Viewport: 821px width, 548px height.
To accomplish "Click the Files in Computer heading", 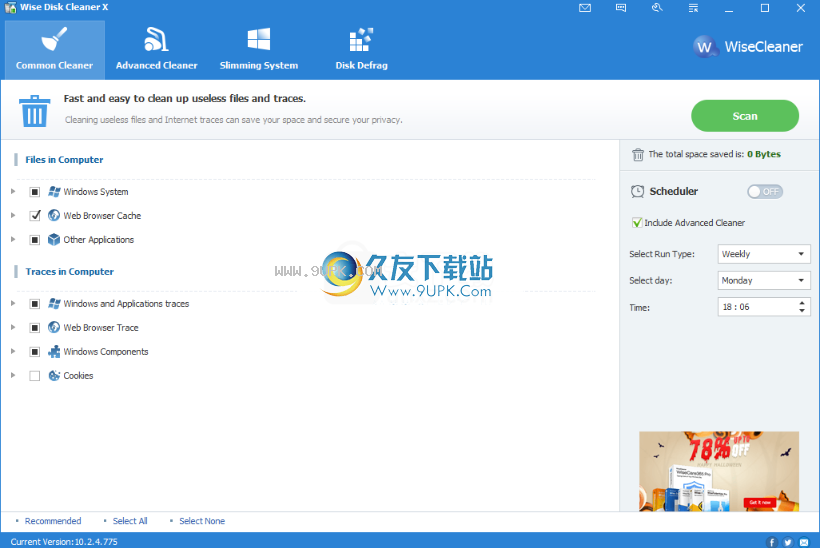I will click(x=64, y=160).
